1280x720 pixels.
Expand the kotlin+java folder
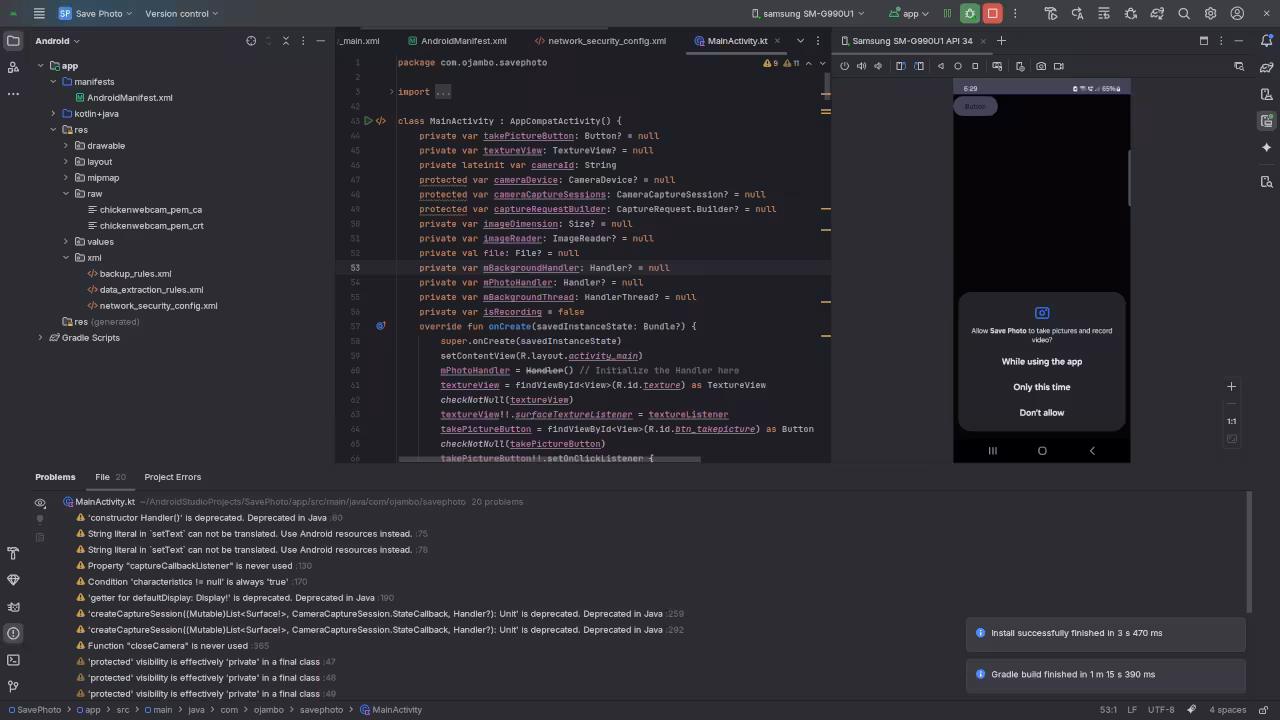tap(53, 114)
